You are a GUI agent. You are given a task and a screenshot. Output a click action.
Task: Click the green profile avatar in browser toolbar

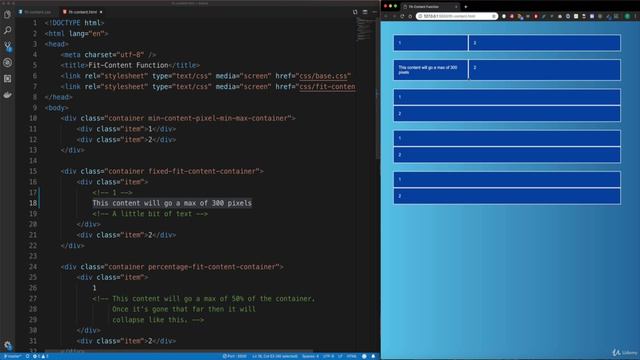pyautogui.click(x=627, y=16)
